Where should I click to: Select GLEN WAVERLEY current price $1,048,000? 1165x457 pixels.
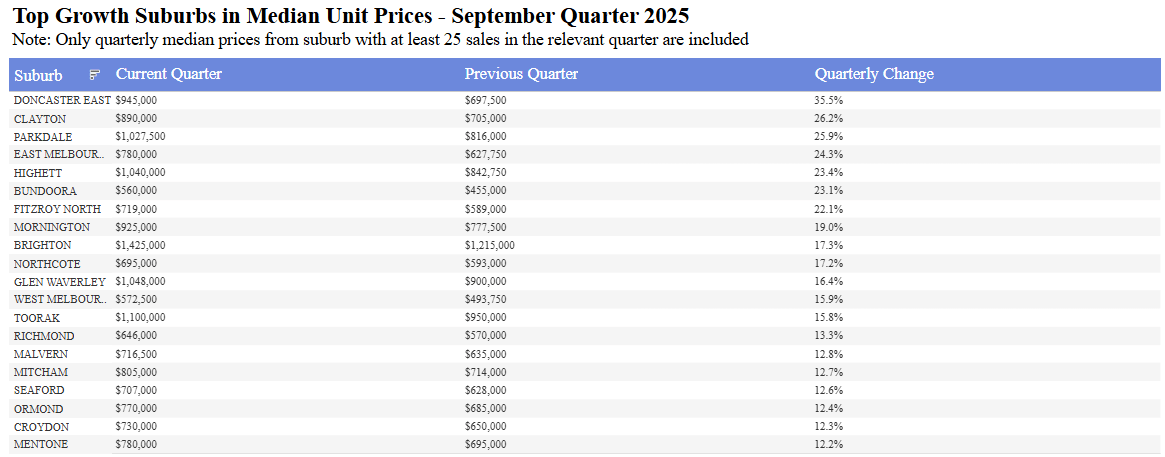[x=140, y=281]
